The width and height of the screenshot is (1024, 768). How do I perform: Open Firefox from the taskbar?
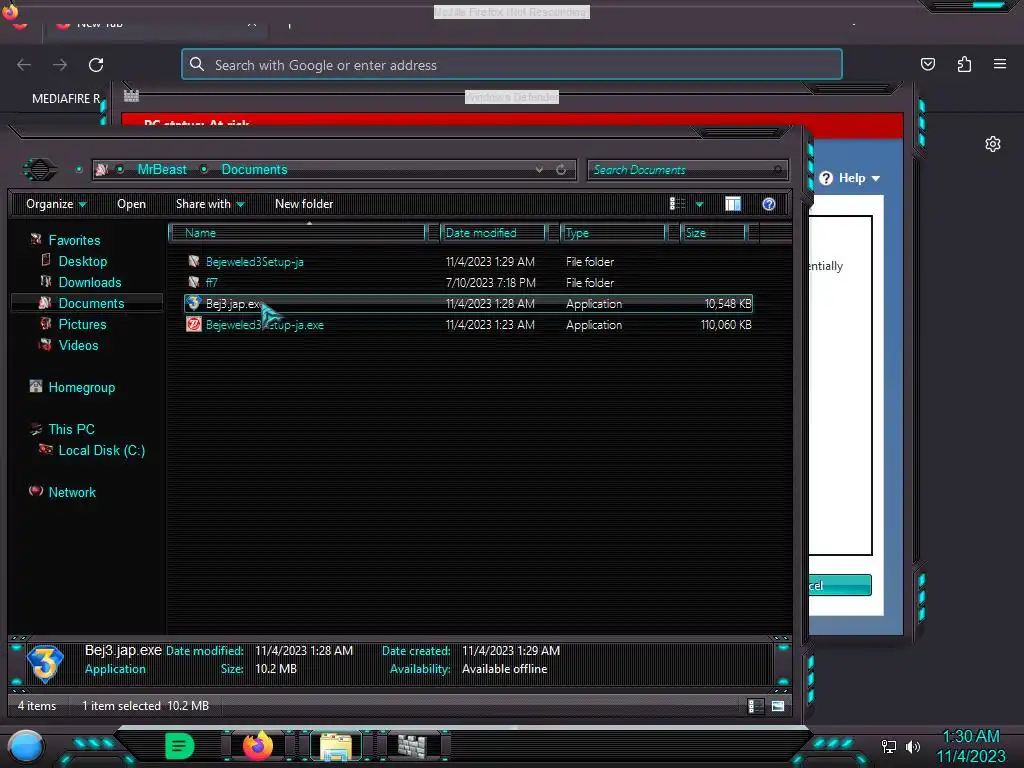point(258,746)
